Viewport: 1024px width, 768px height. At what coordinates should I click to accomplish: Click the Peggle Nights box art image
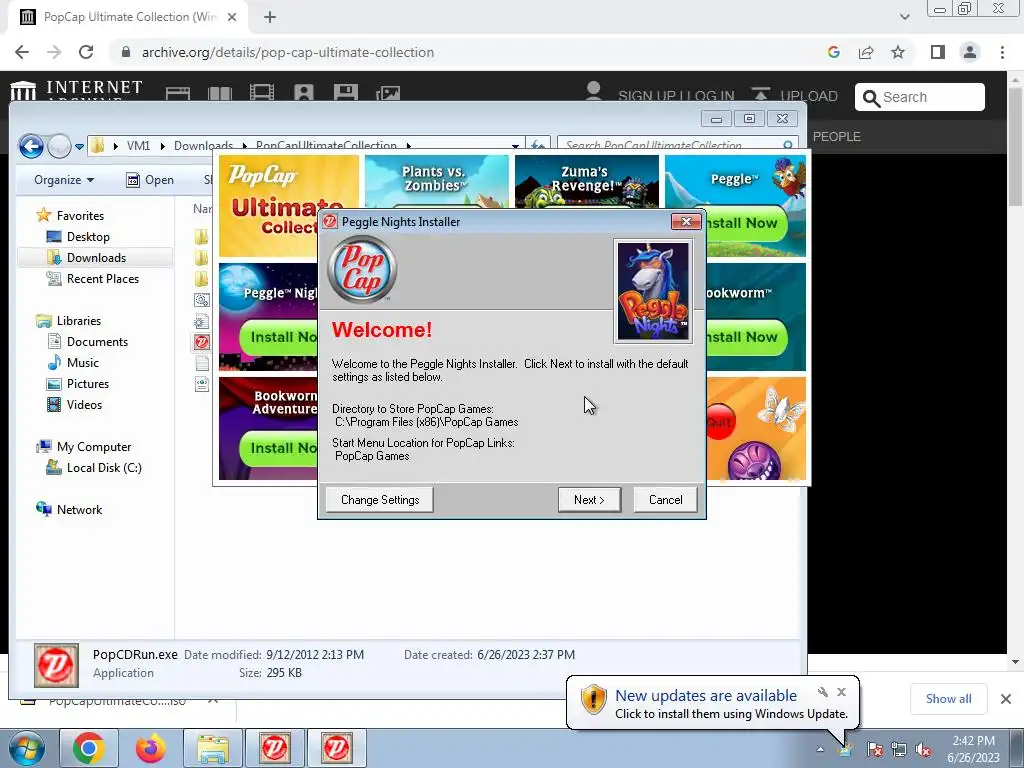click(x=653, y=291)
